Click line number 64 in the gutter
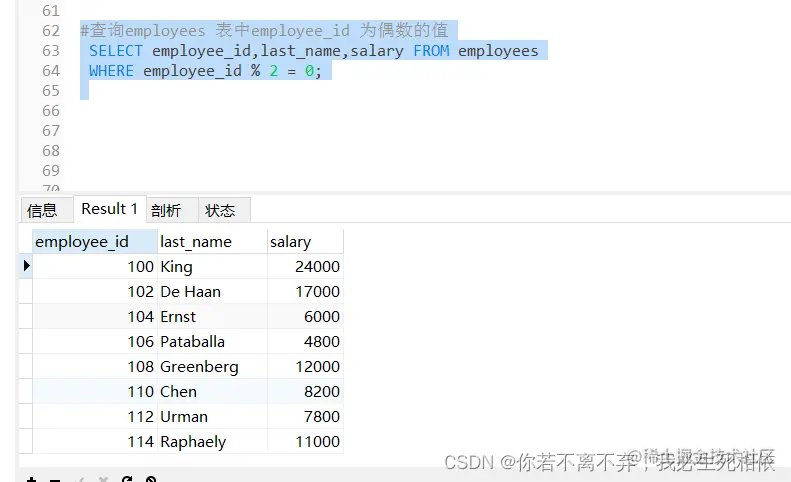 pyautogui.click(x=51, y=71)
